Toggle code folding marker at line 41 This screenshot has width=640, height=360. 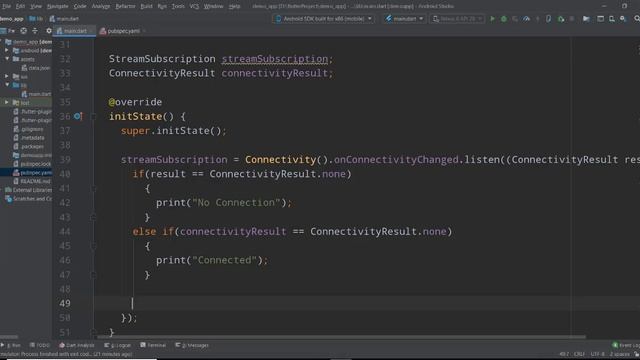[93, 189]
